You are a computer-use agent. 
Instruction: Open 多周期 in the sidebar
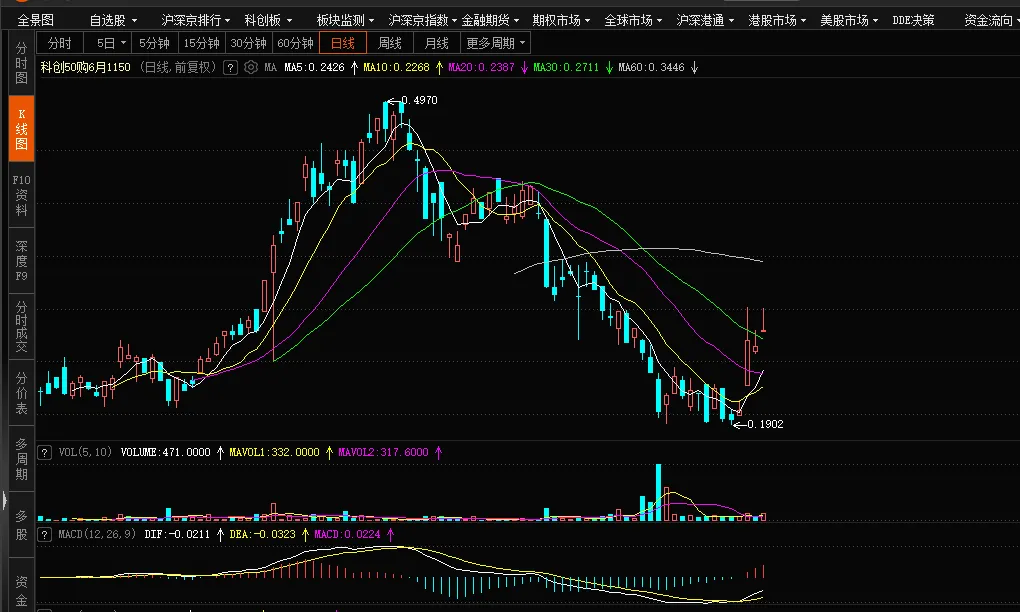21,459
